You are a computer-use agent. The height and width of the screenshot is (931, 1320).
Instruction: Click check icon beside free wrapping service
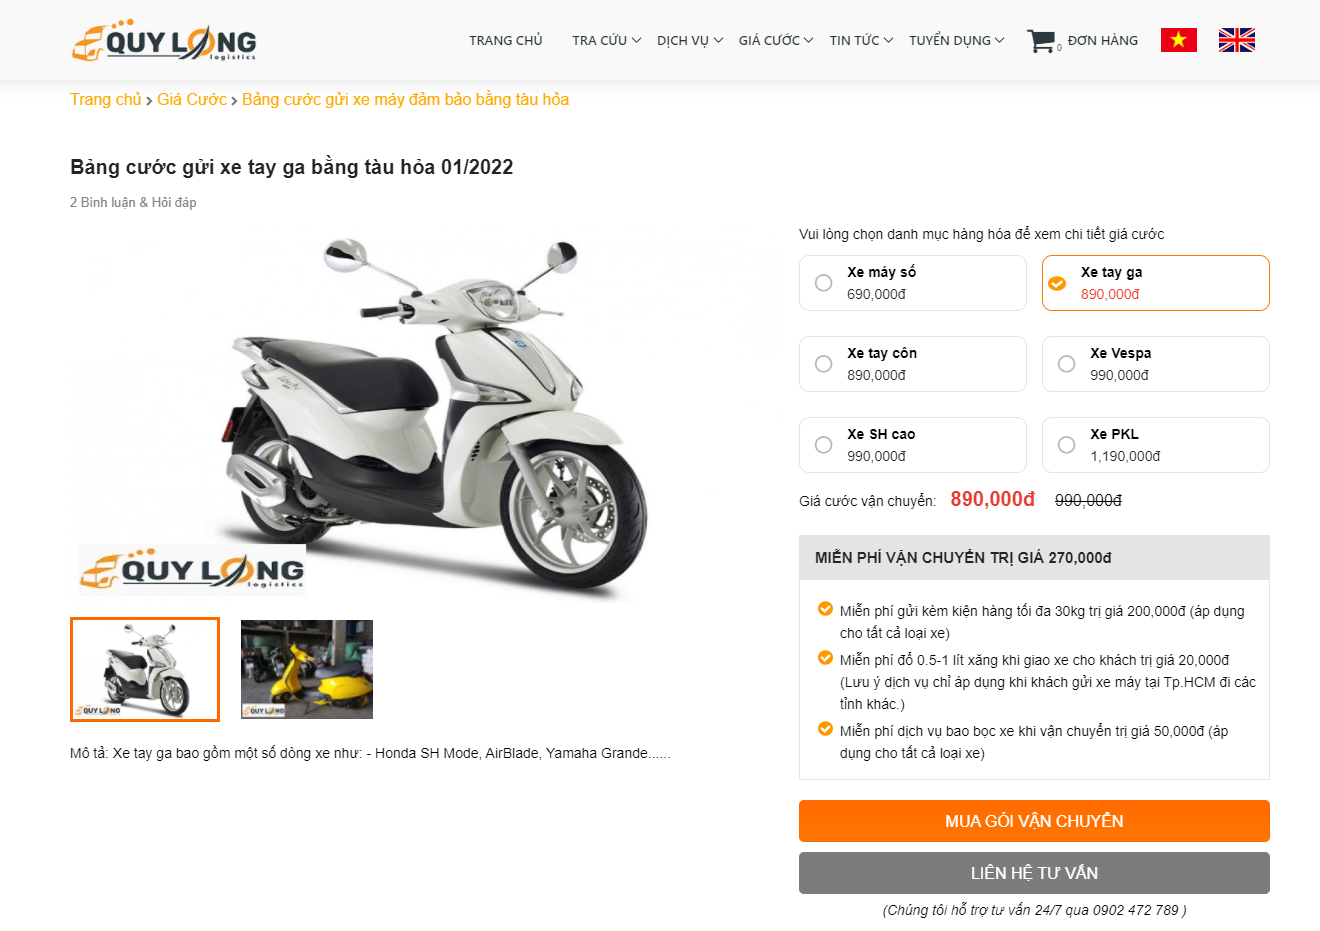[x=825, y=728]
